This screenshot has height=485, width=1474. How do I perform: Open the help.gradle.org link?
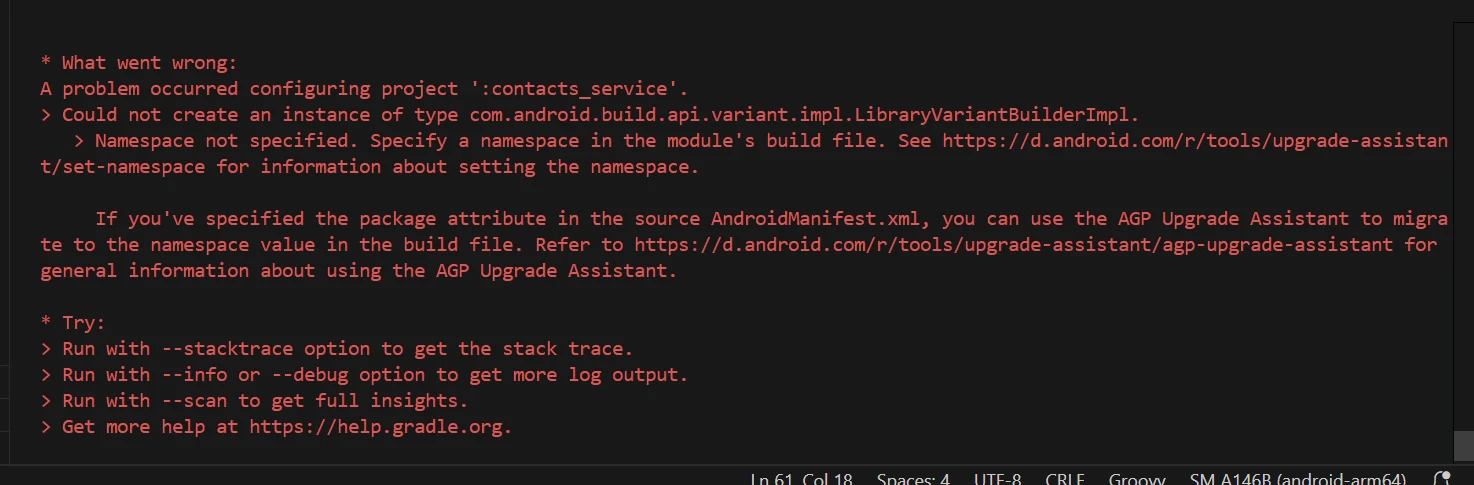380,427
